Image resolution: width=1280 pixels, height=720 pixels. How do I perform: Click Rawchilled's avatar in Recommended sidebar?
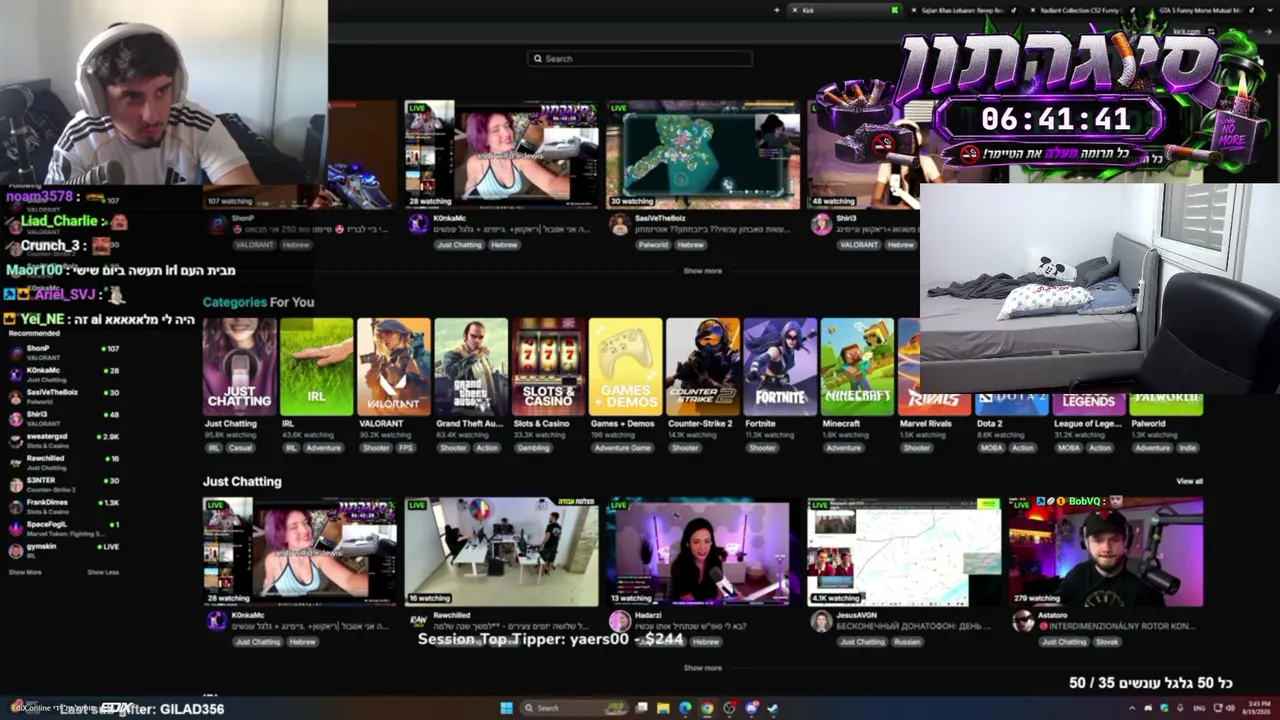(16, 462)
